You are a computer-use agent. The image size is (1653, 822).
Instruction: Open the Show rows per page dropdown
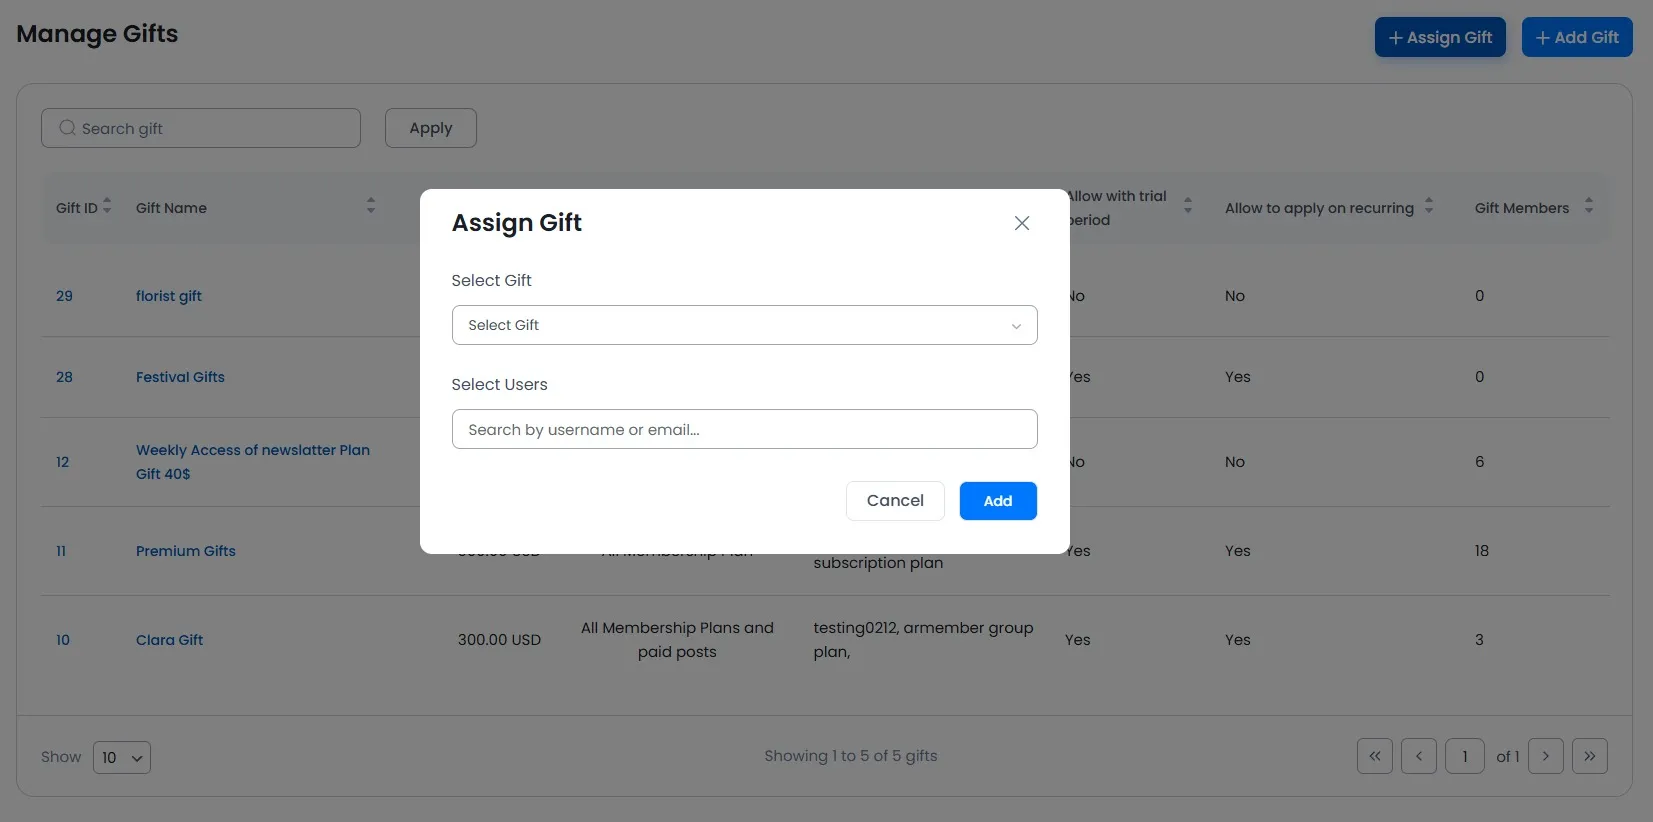click(x=122, y=757)
